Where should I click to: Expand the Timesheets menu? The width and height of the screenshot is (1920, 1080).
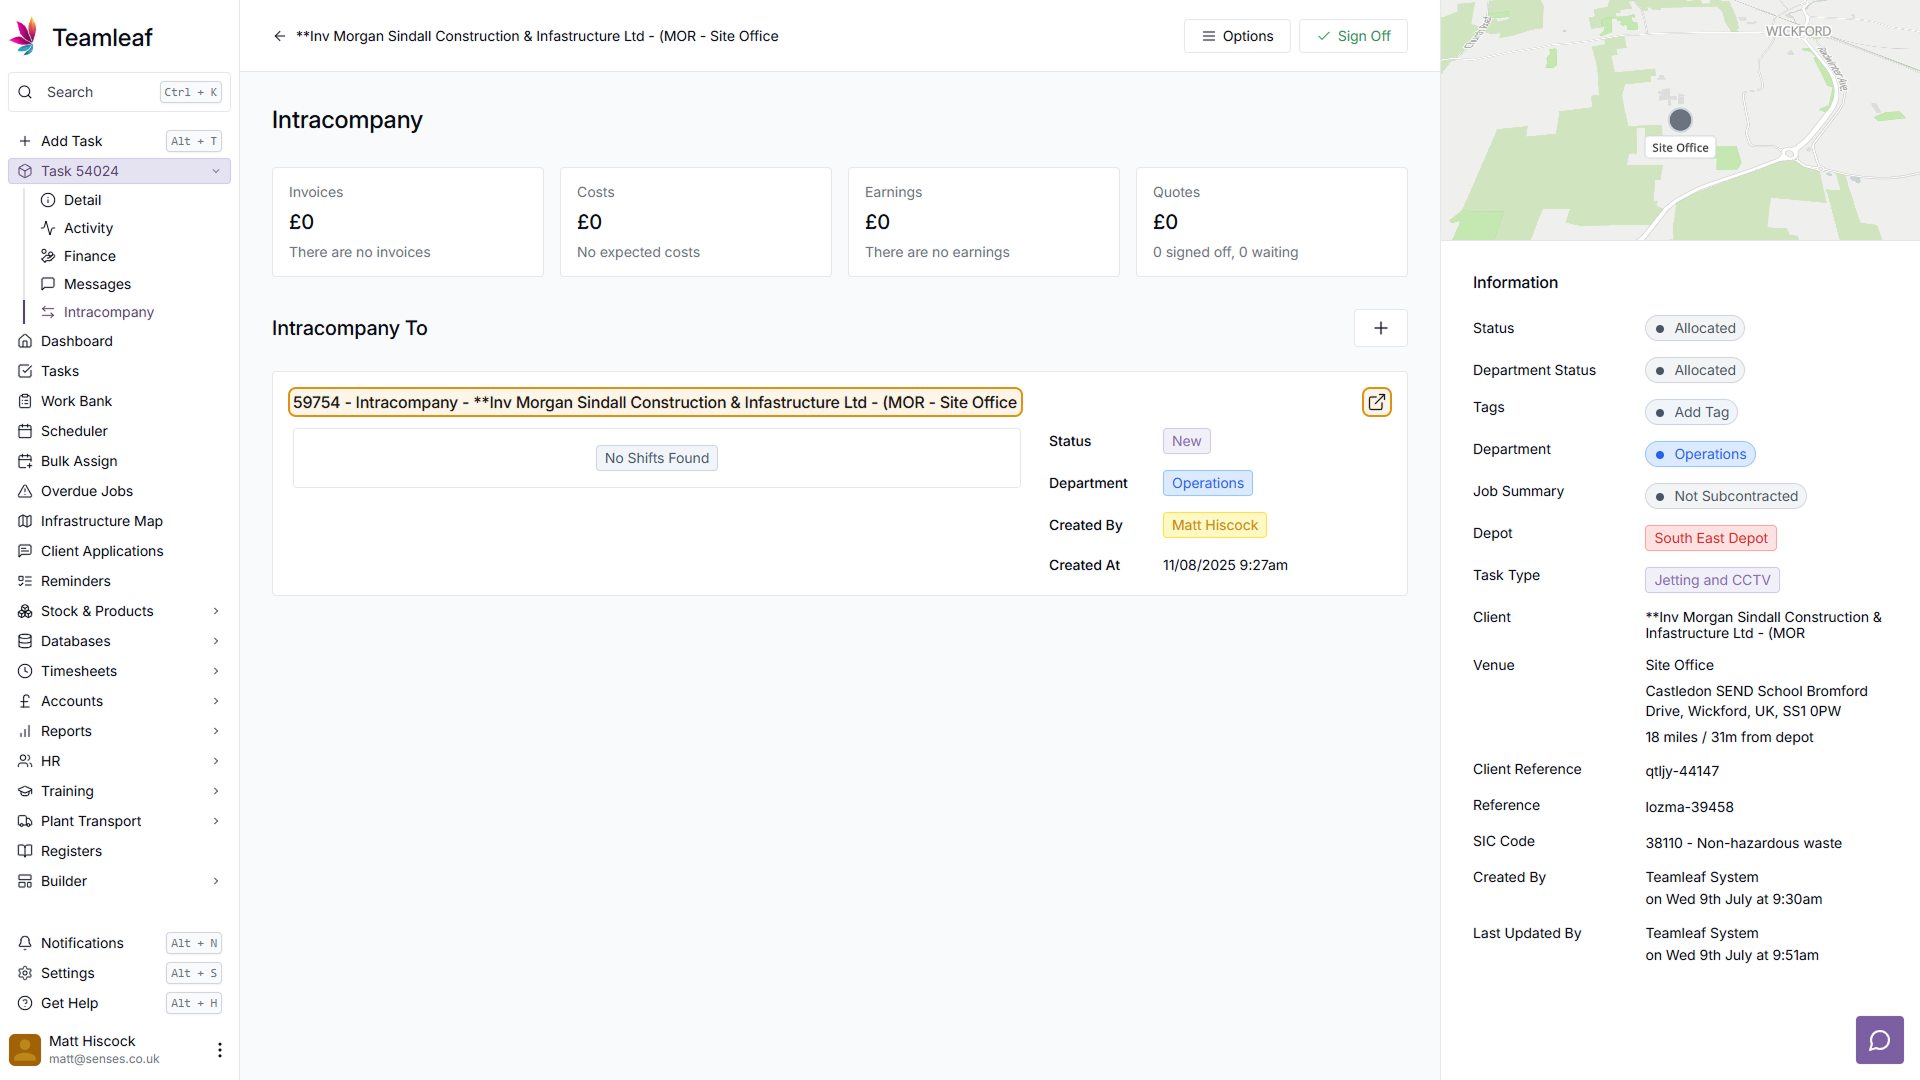[216, 671]
